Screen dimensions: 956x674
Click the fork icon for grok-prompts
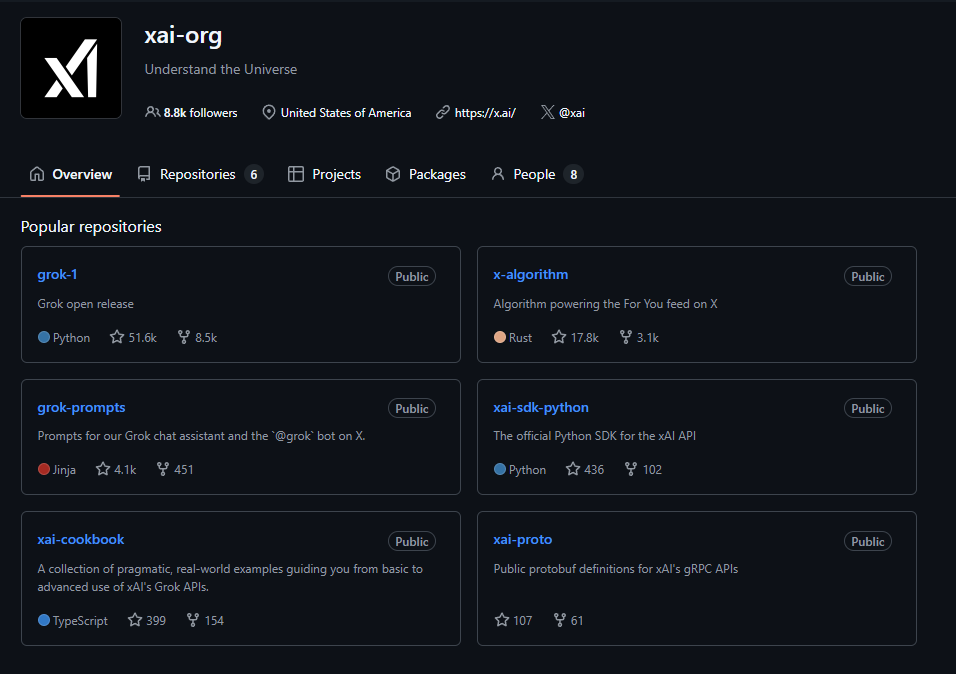coord(163,468)
